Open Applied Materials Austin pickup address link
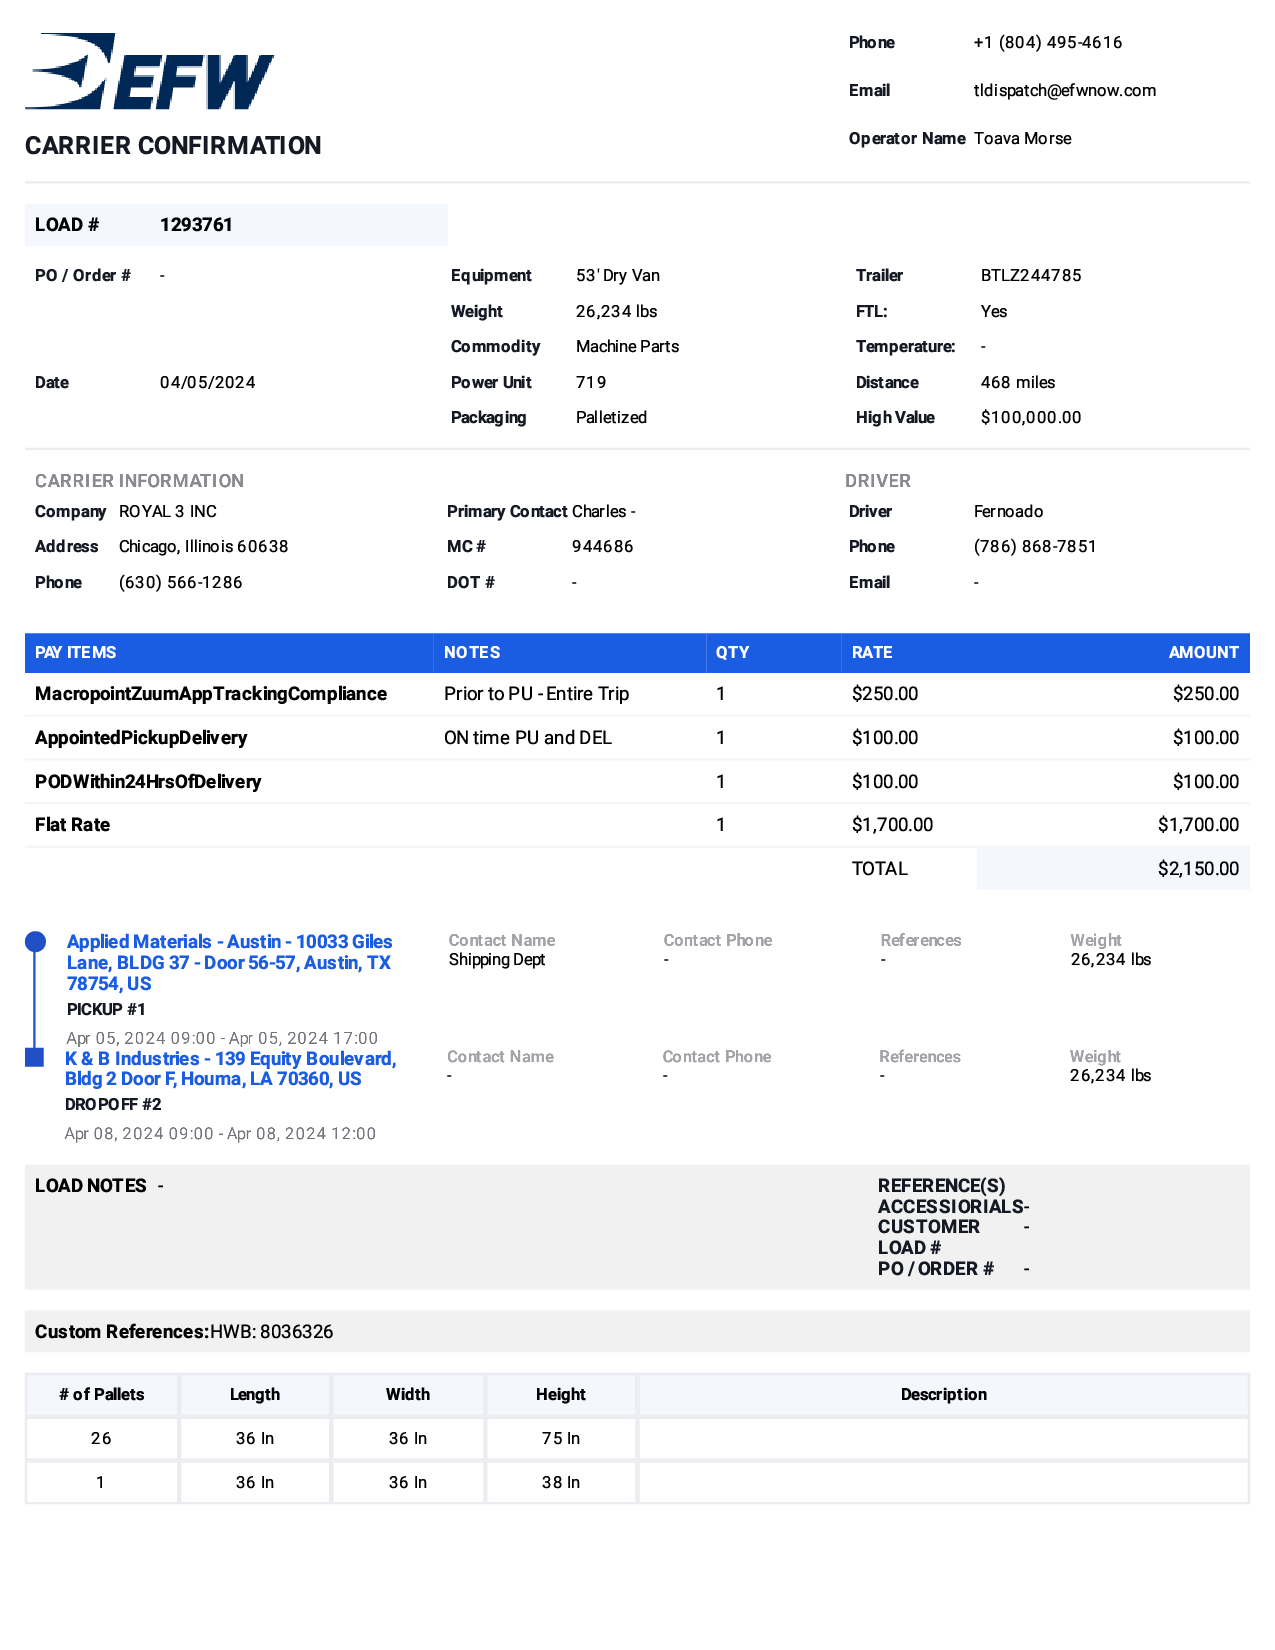The image size is (1275, 1650). tap(229, 962)
